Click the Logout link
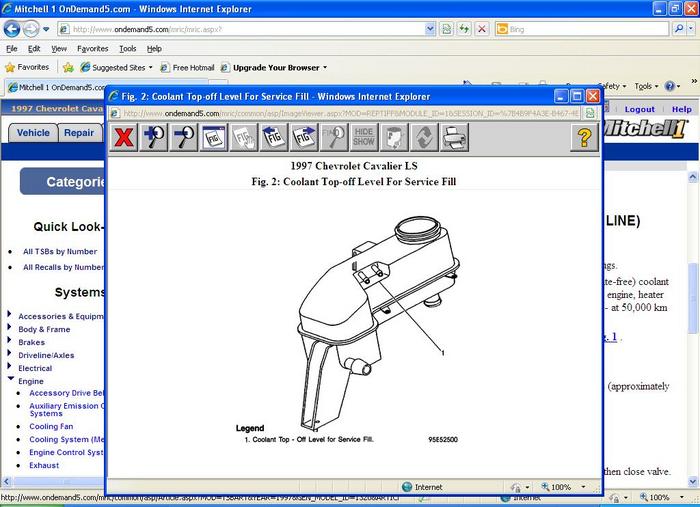Image resolution: width=700 pixels, height=507 pixels. (639, 109)
